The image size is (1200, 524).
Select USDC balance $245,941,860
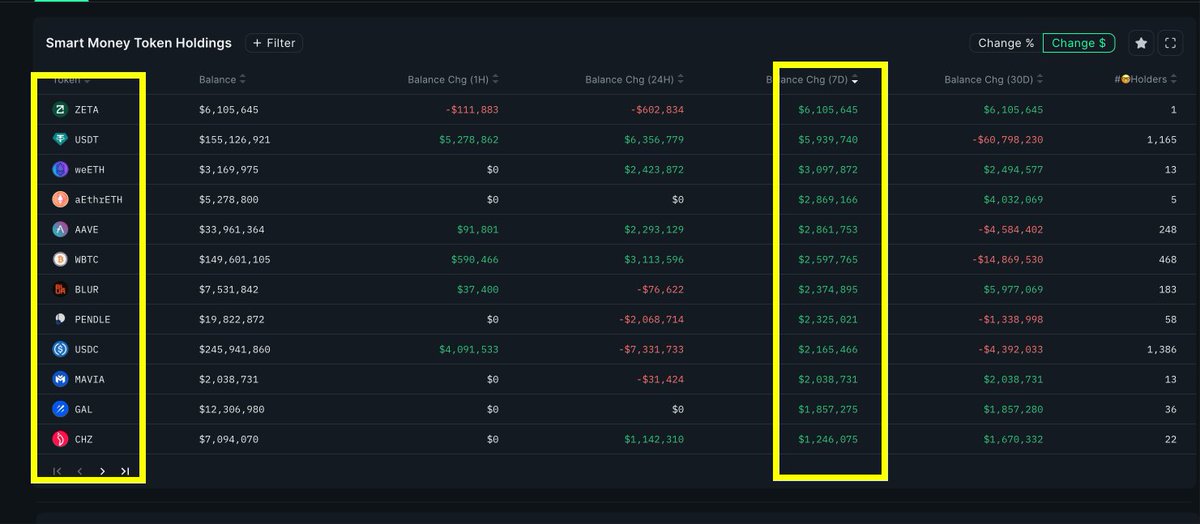click(235, 350)
